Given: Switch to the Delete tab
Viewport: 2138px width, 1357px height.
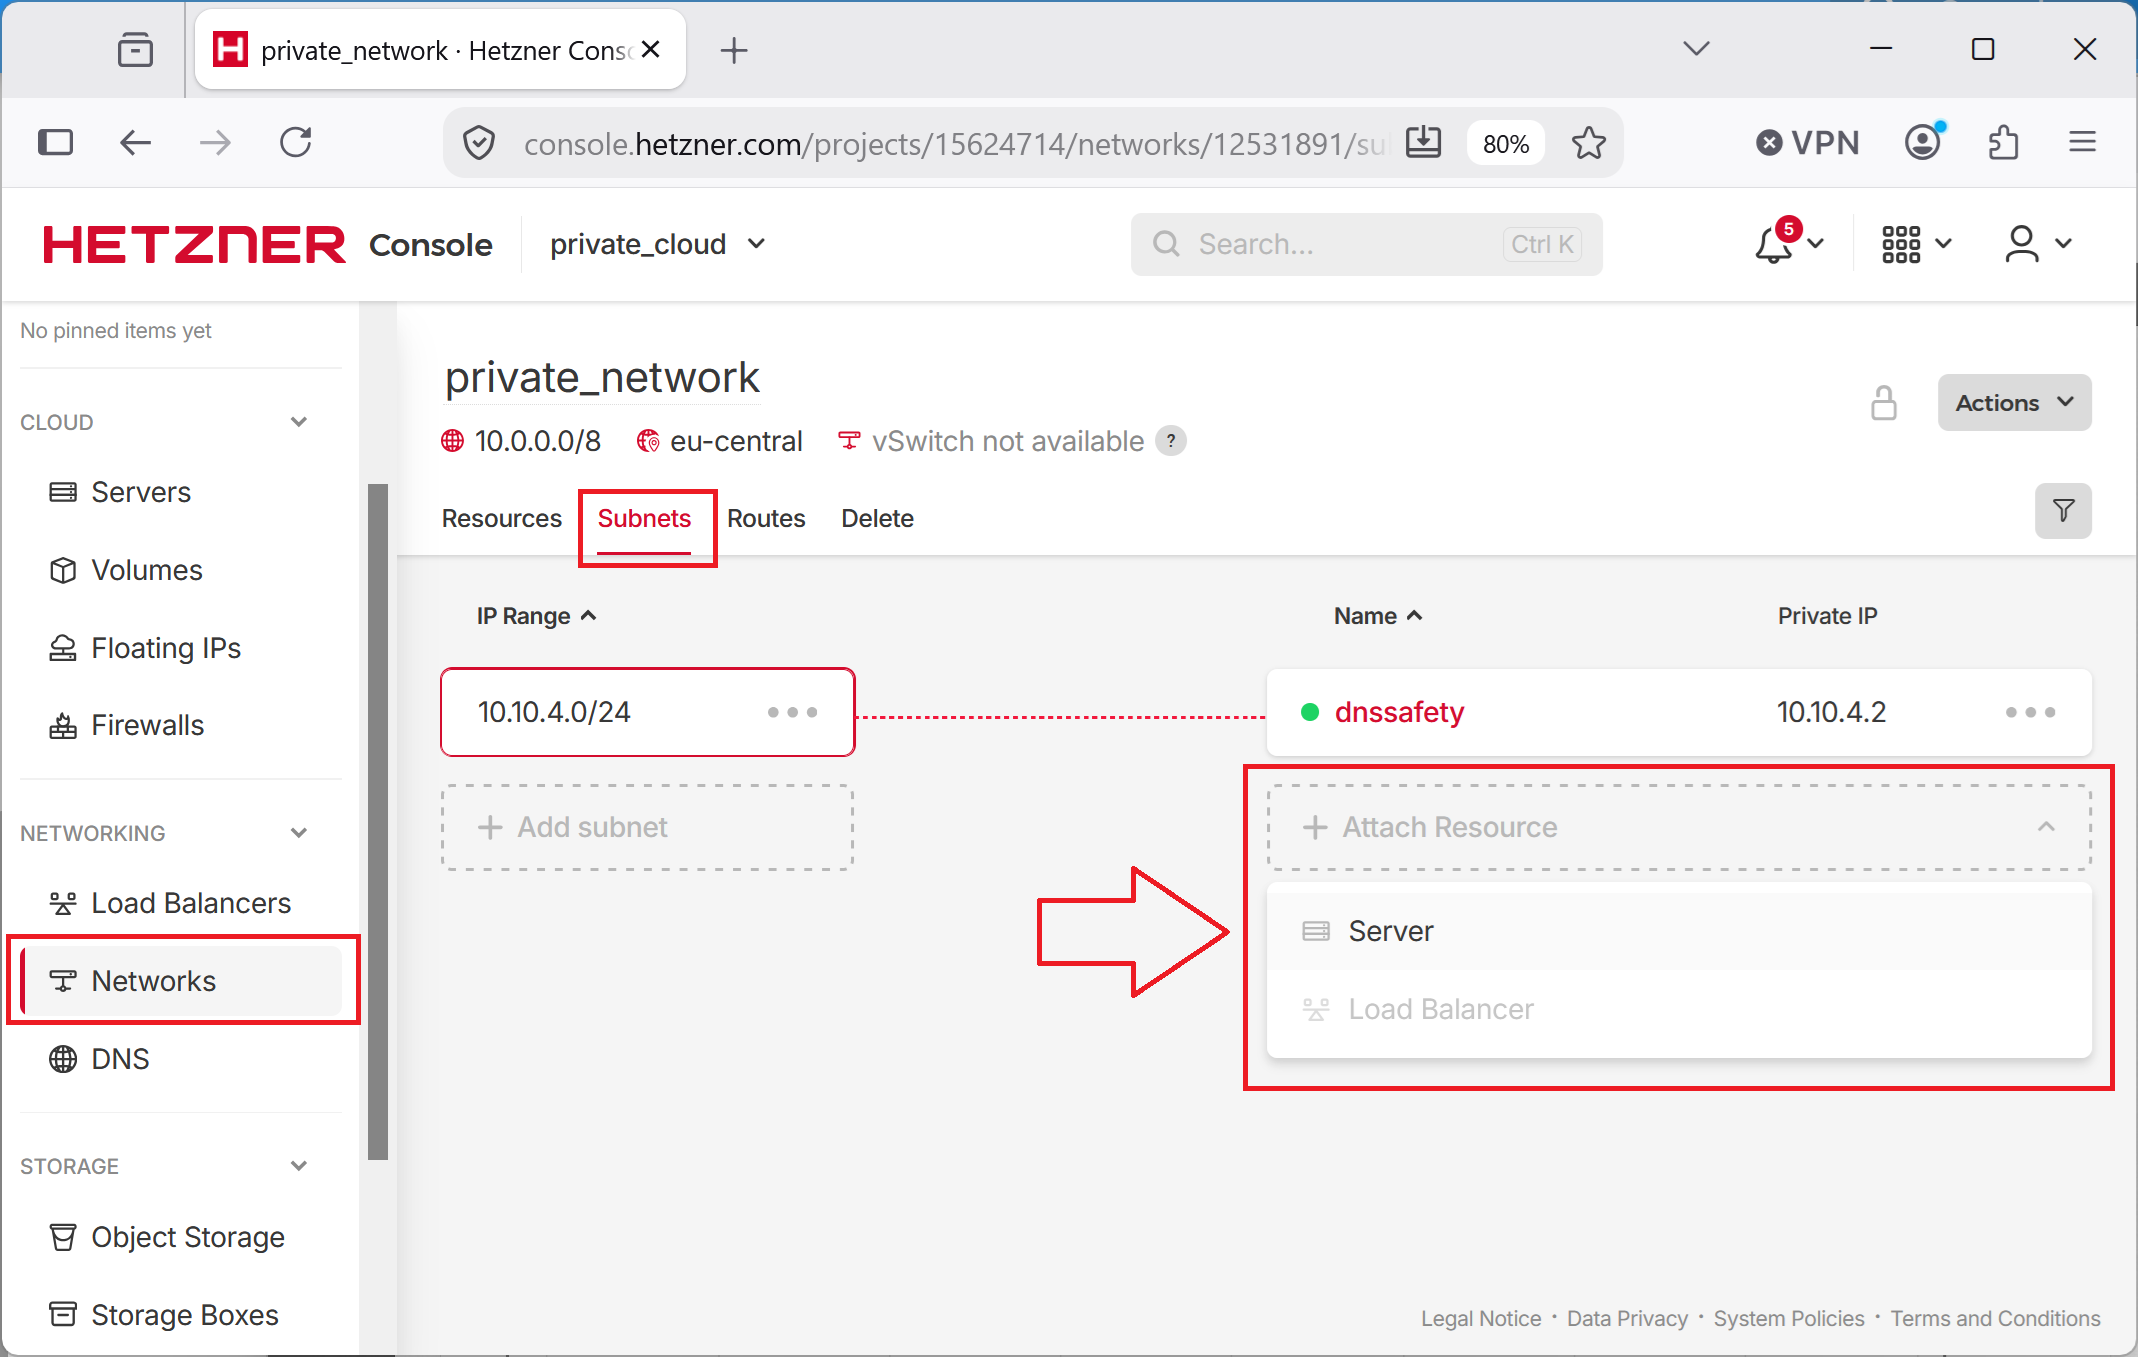Looking at the screenshot, I should pyautogui.click(x=877, y=519).
